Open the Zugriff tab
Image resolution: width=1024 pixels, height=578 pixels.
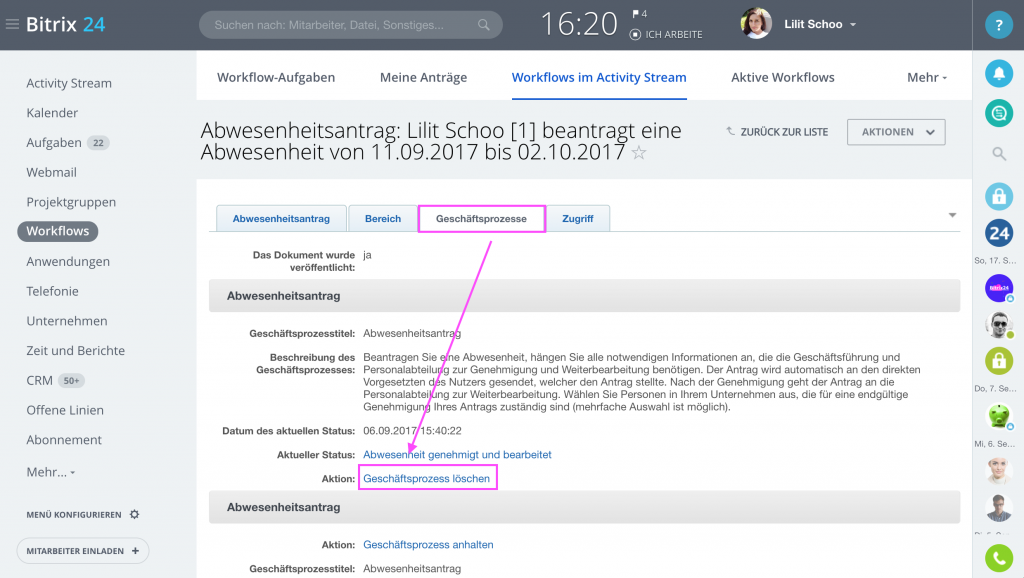coord(578,219)
